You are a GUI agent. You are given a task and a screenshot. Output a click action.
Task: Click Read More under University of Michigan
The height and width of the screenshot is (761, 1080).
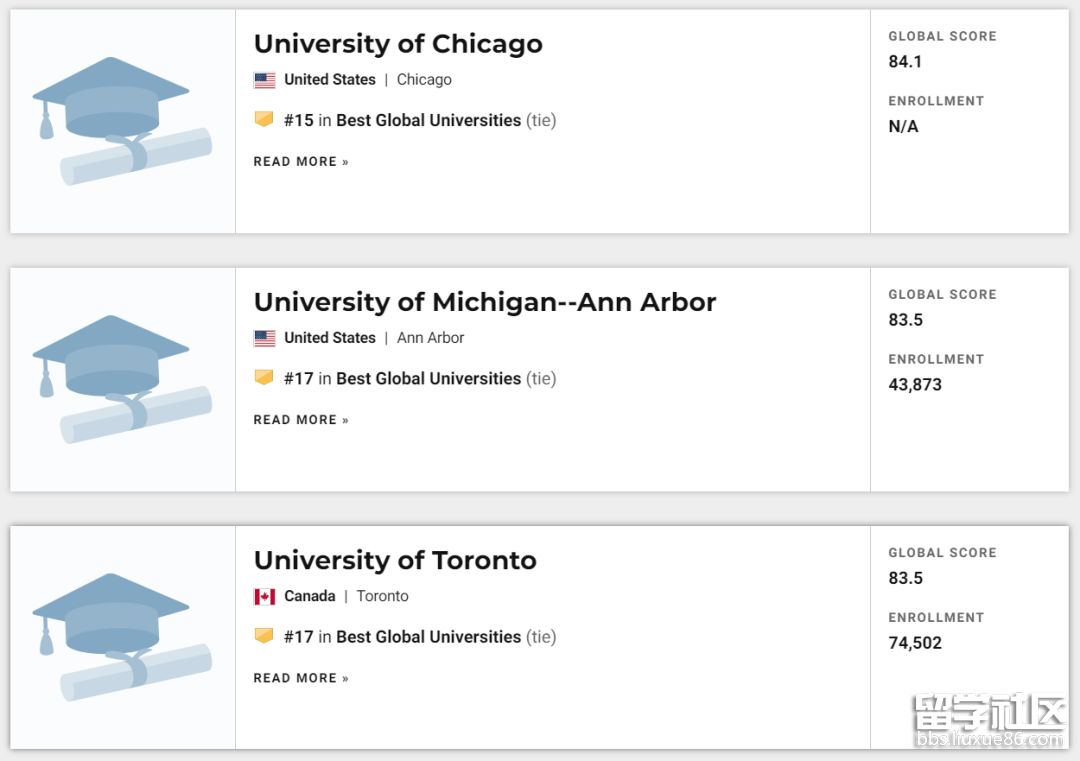(x=301, y=420)
